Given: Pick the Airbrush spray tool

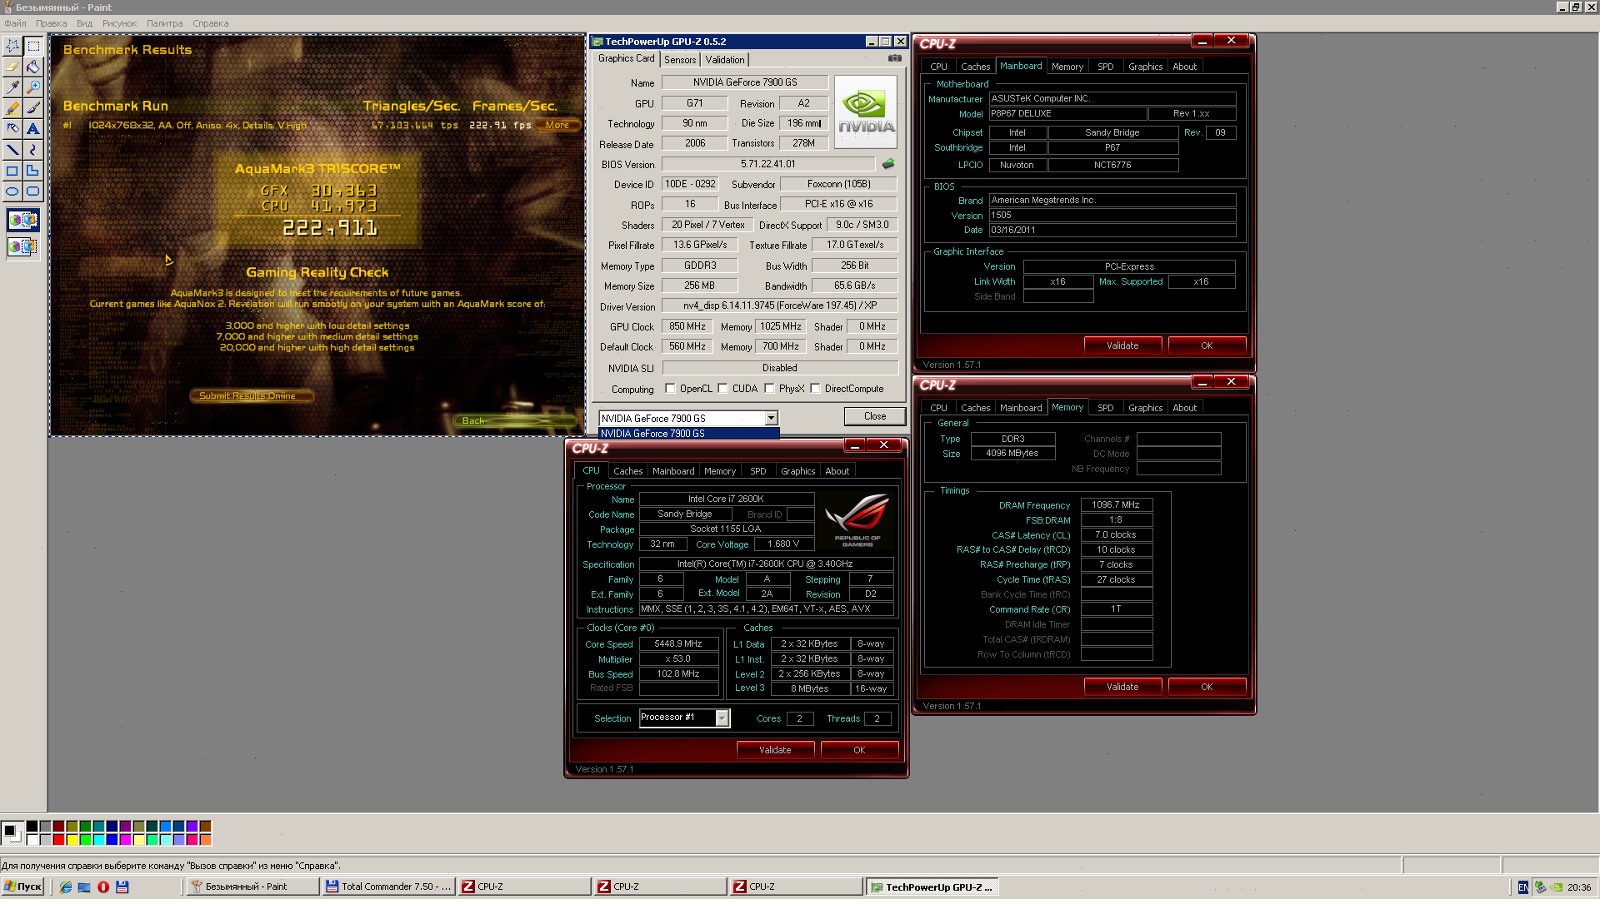Looking at the screenshot, I should pyautogui.click(x=12, y=129).
